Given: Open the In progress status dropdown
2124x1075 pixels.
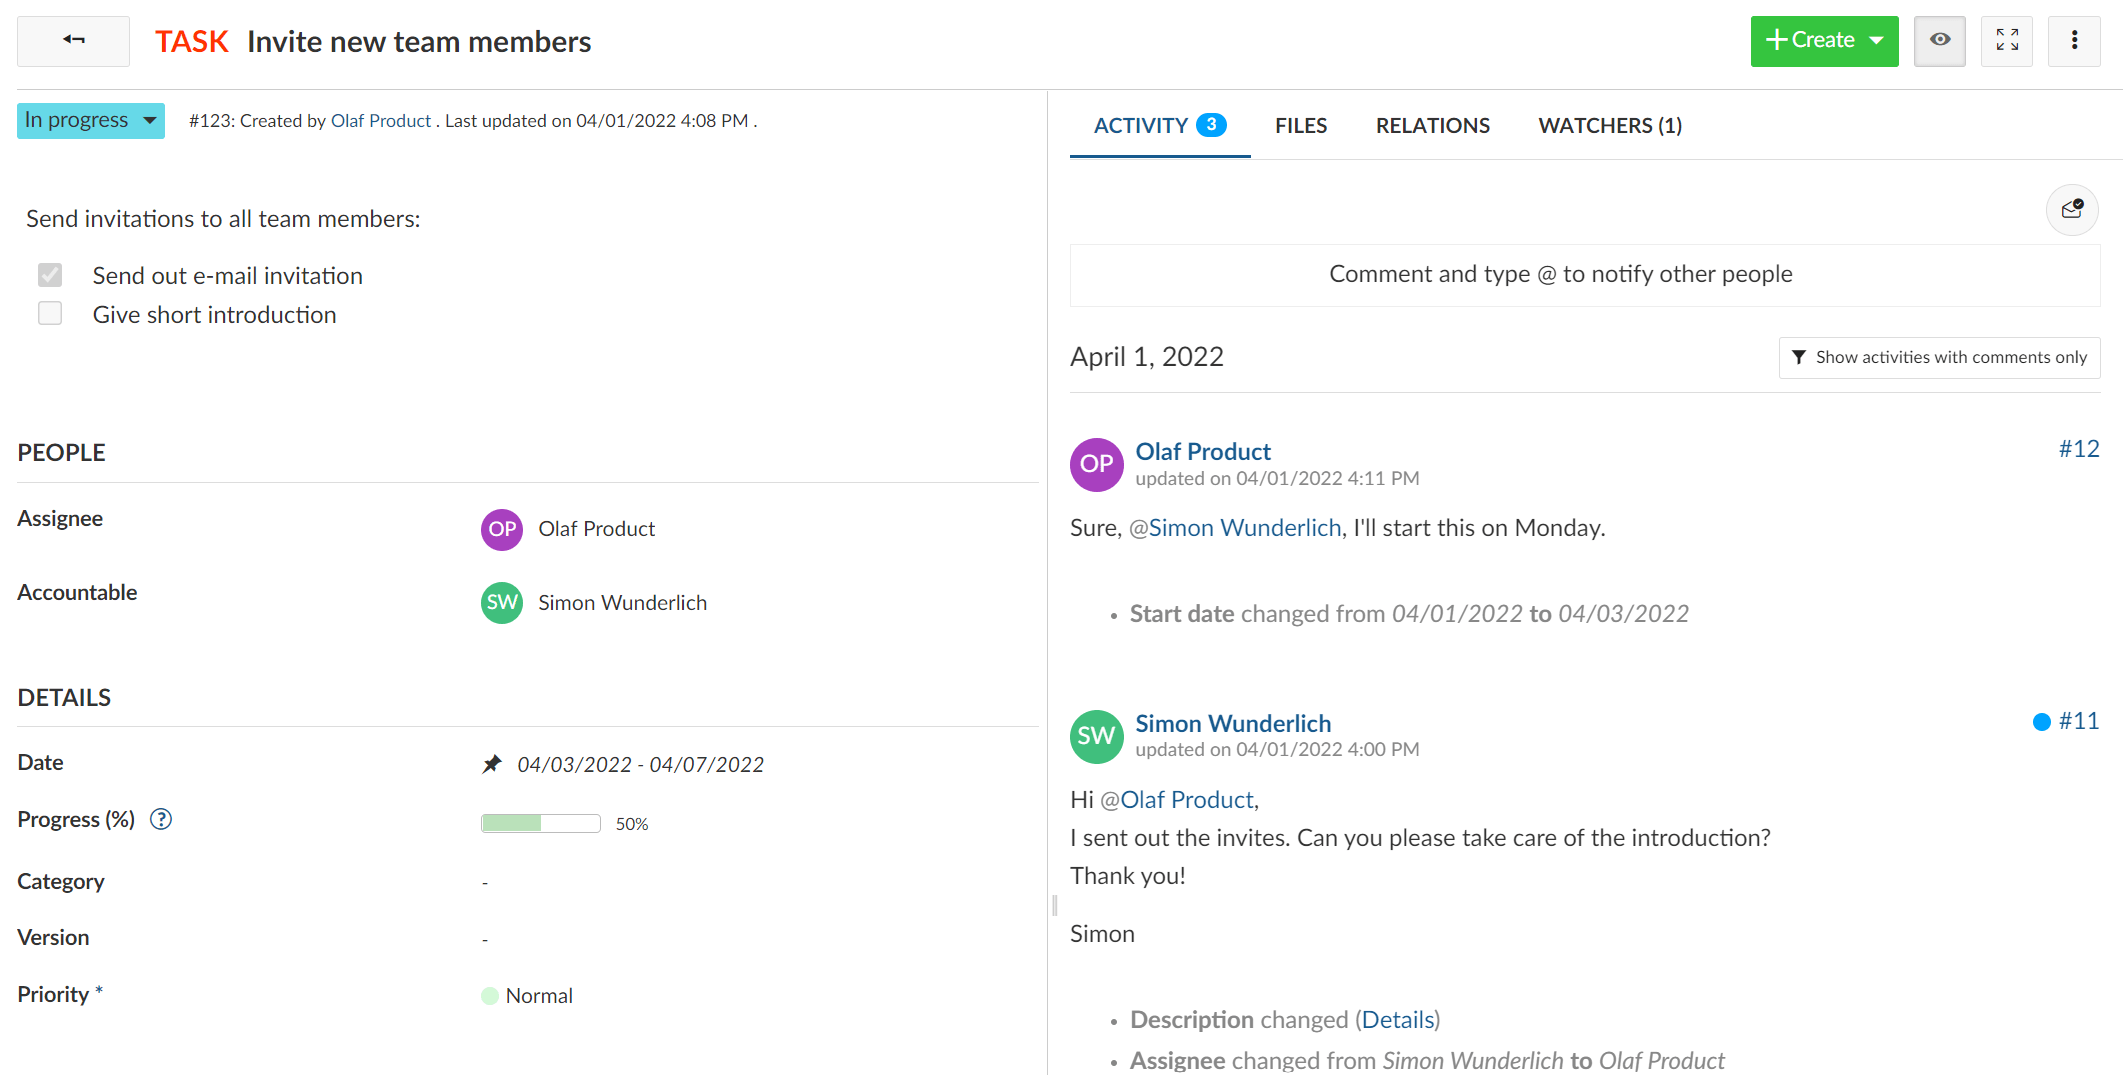Looking at the screenshot, I should (x=90, y=120).
